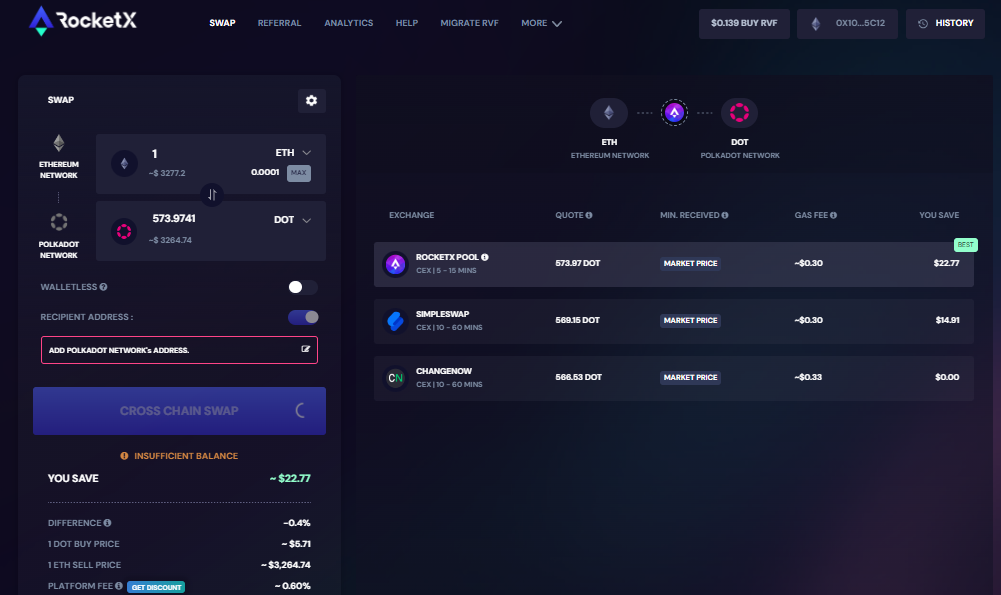The width and height of the screenshot is (1001, 595).
Task: Click the $14.91 savings value
Action: tap(947, 320)
